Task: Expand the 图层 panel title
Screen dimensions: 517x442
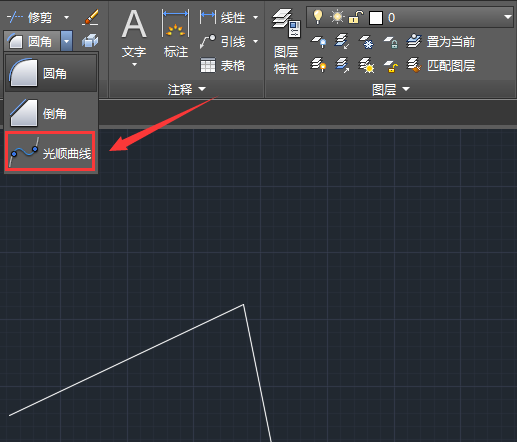Action: pyautogui.click(x=390, y=89)
